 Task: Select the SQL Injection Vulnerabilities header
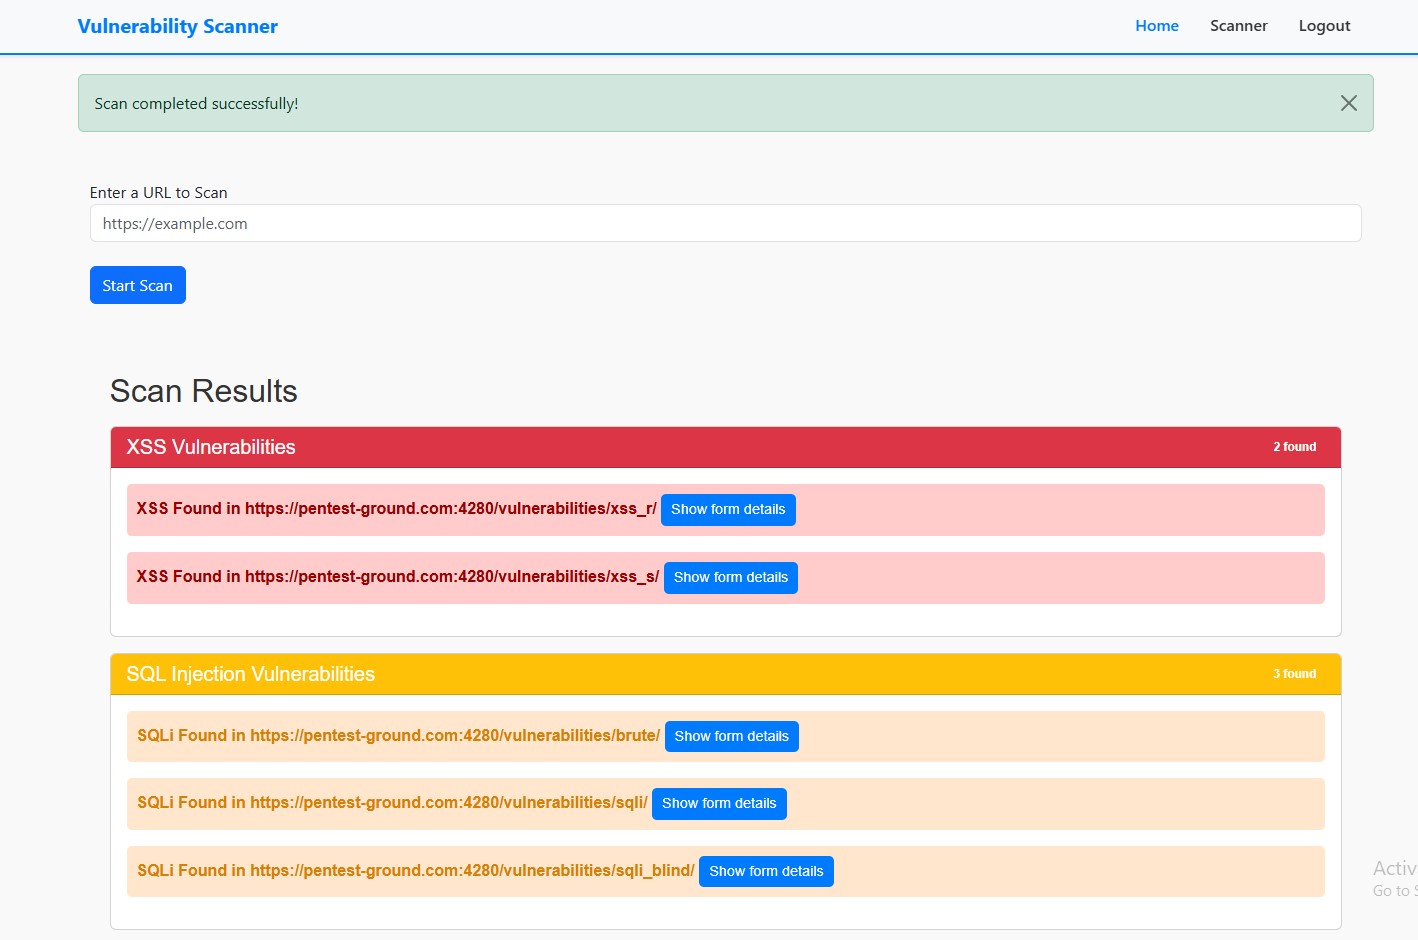coord(726,674)
